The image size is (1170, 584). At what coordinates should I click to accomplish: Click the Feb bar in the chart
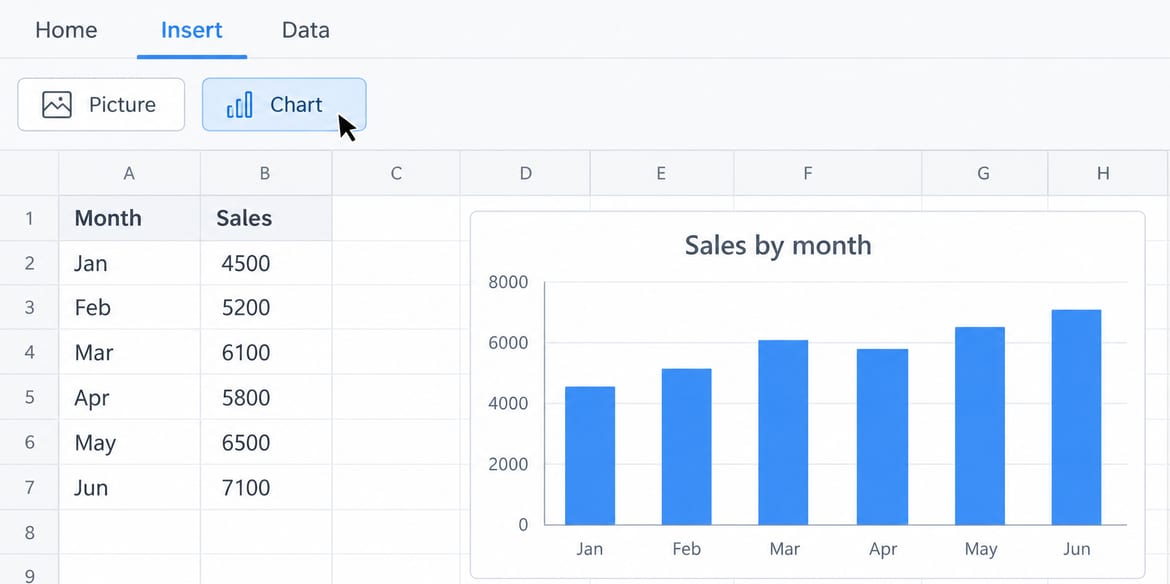pyautogui.click(x=686, y=447)
